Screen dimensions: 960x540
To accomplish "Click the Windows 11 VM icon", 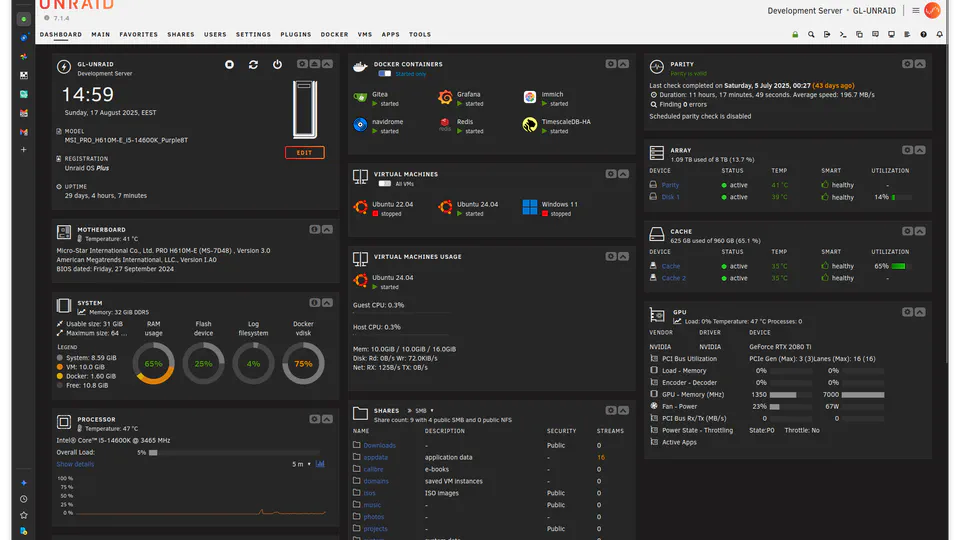I will pyautogui.click(x=529, y=208).
